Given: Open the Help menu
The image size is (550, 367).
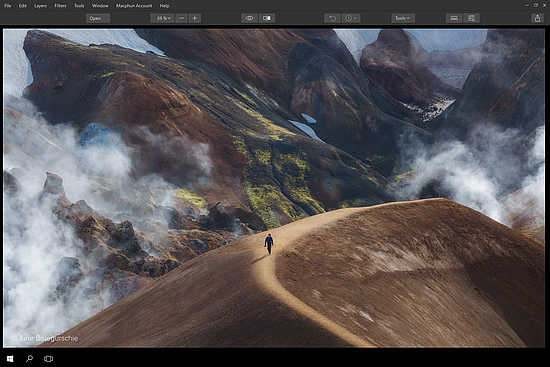Looking at the screenshot, I should coord(164,6).
